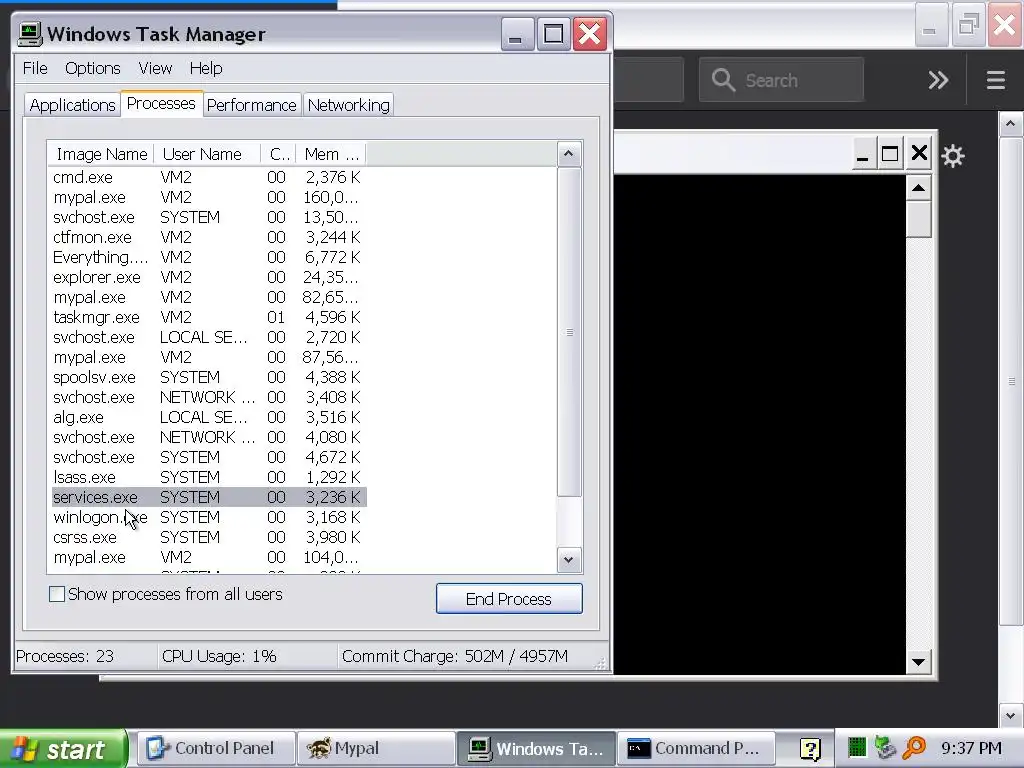Select the spoolsv.exe process
Screen dimensions: 1024x768
pos(209,377)
